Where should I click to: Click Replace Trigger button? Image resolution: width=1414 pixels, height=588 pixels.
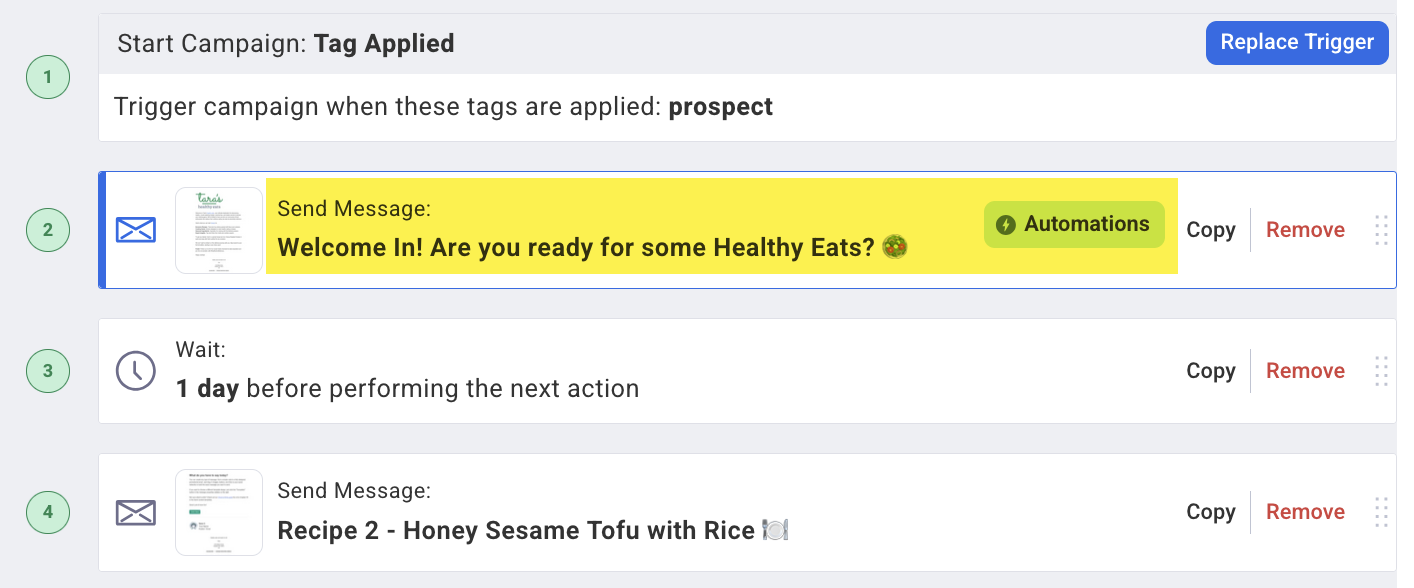(1297, 43)
